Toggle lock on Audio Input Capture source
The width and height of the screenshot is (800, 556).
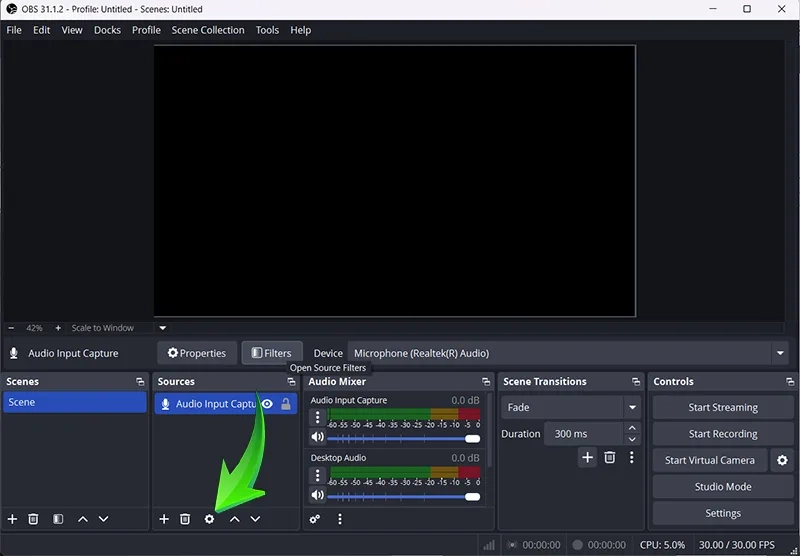click(x=286, y=404)
